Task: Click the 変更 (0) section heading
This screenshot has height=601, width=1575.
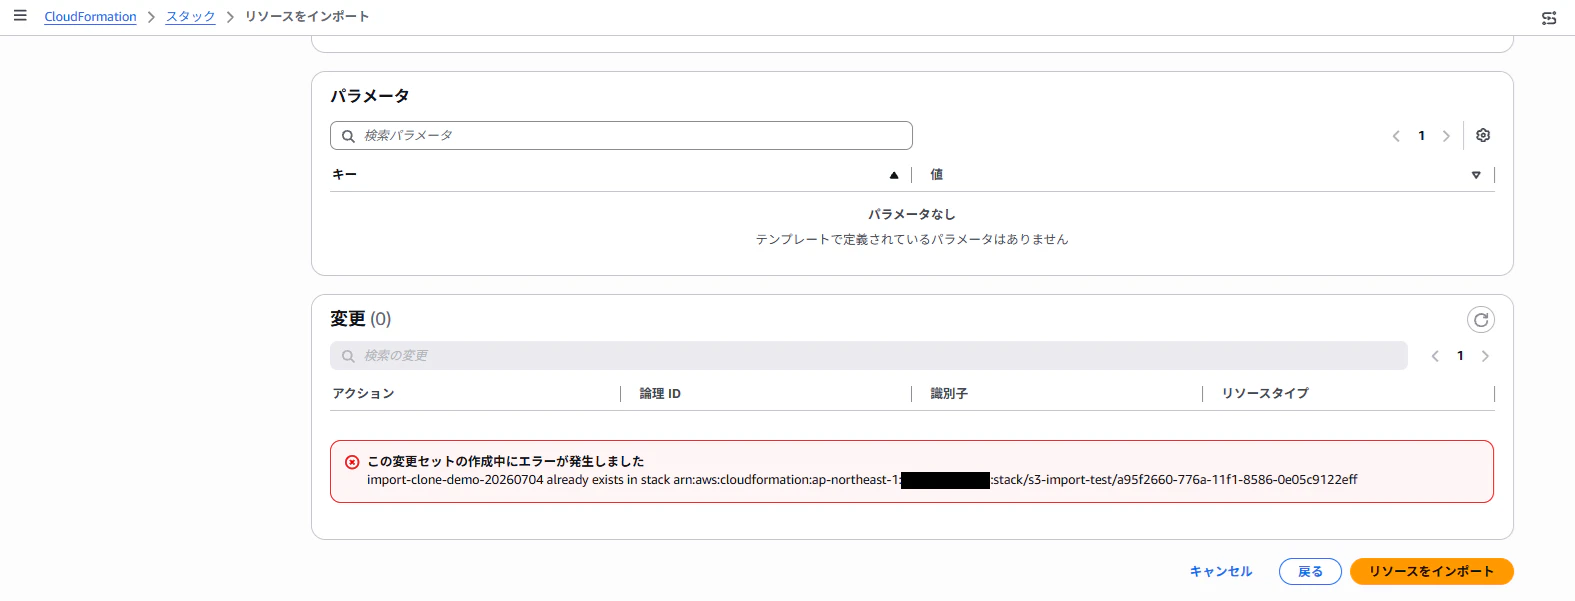Action: point(361,319)
